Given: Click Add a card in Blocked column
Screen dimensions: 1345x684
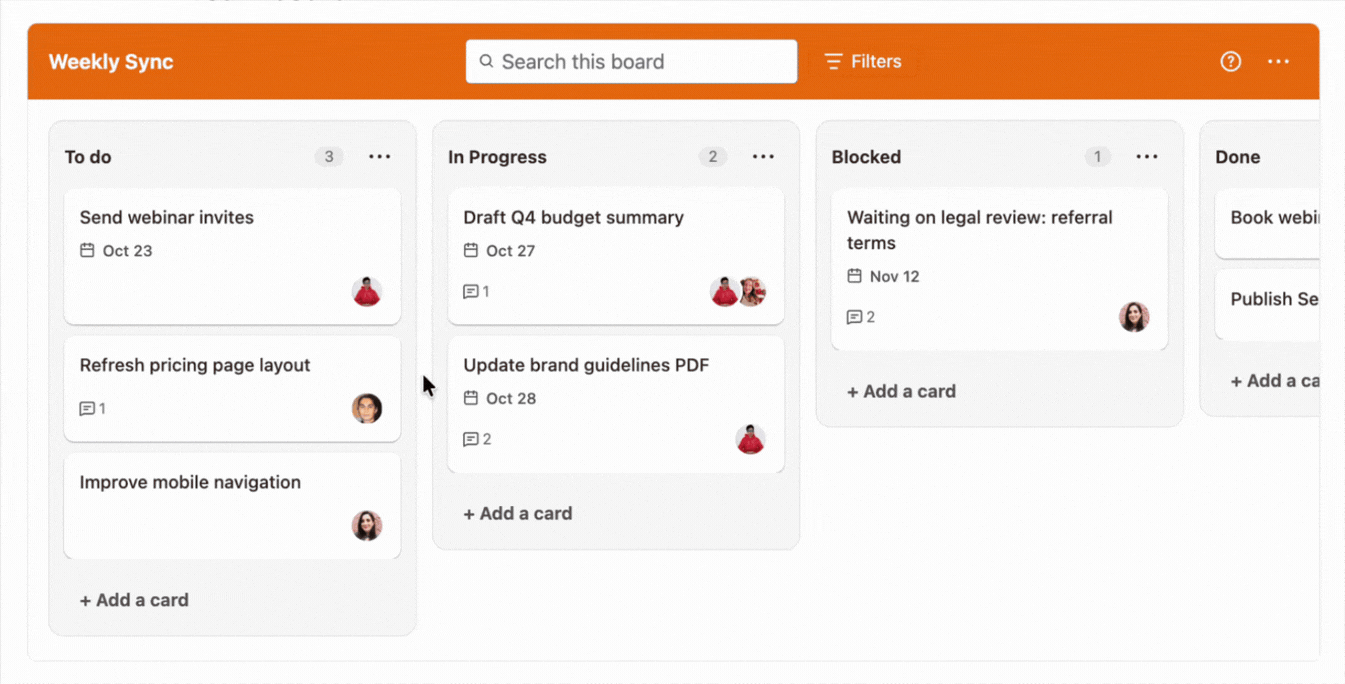Looking at the screenshot, I should (x=901, y=391).
